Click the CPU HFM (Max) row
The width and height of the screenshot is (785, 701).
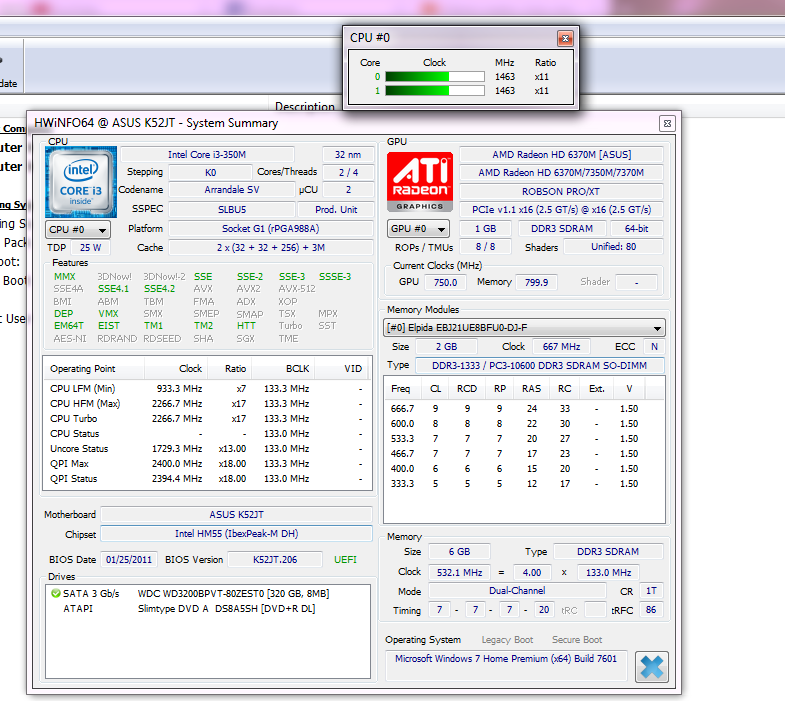[x=207, y=404]
